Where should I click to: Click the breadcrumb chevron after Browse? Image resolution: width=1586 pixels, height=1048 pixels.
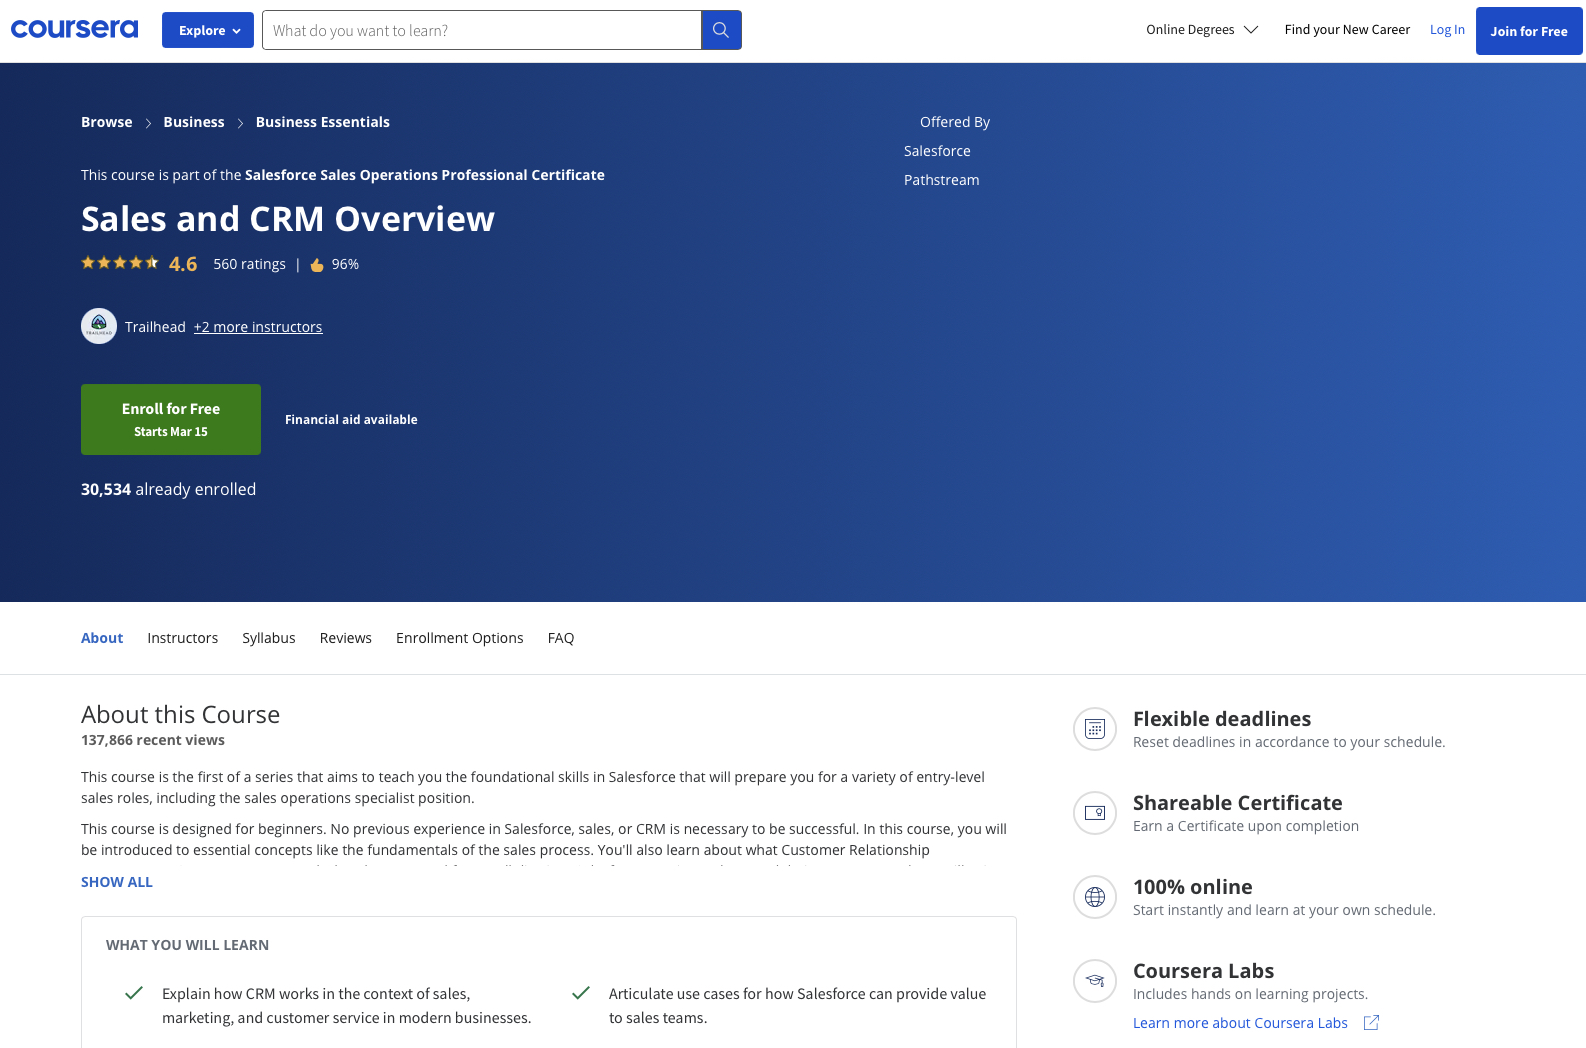coord(148,123)
